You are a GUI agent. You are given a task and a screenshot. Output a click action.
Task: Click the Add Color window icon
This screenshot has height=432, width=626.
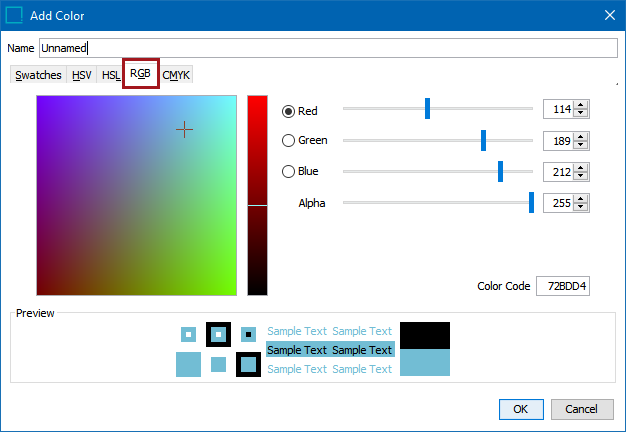(16, 15)
